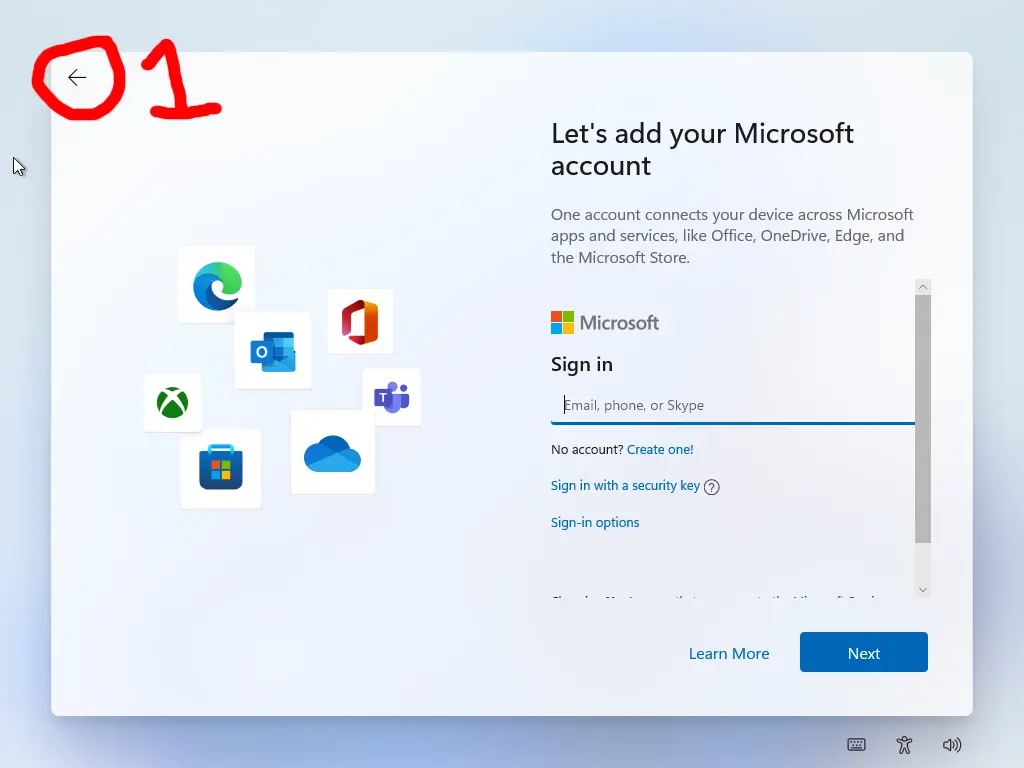Open Sign-in options link
The image size is (1024, 768).
pos(595,522)
